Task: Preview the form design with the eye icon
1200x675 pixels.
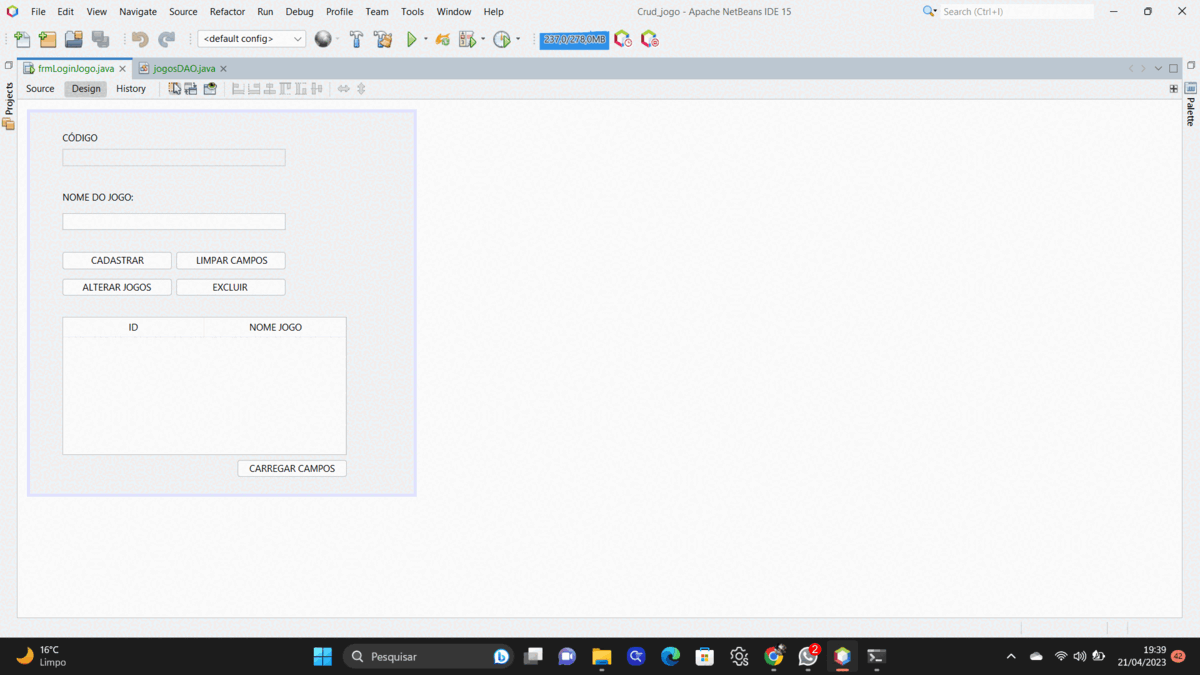Action: (x=210, y=88)
